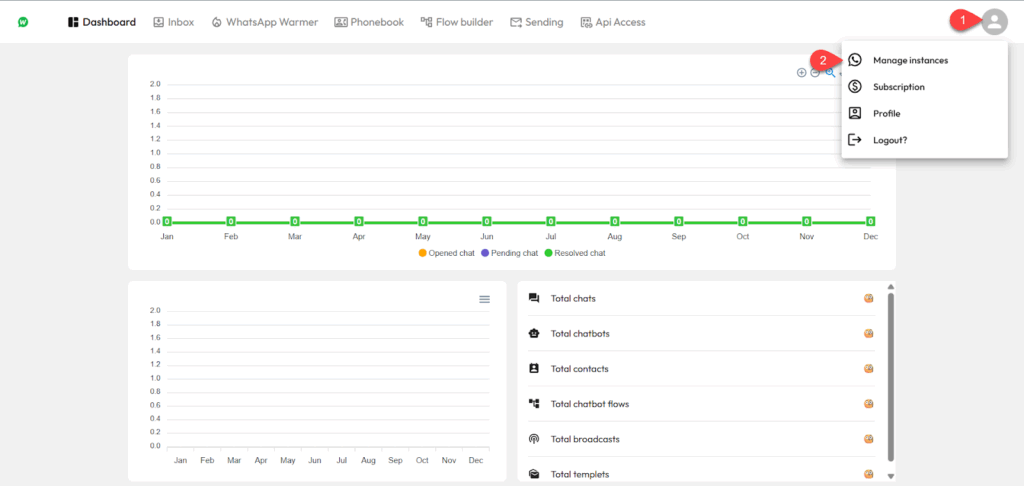Open the Phonebook section
The height and width of the screenshot is (486, 1024).
(x=369, y=22)
